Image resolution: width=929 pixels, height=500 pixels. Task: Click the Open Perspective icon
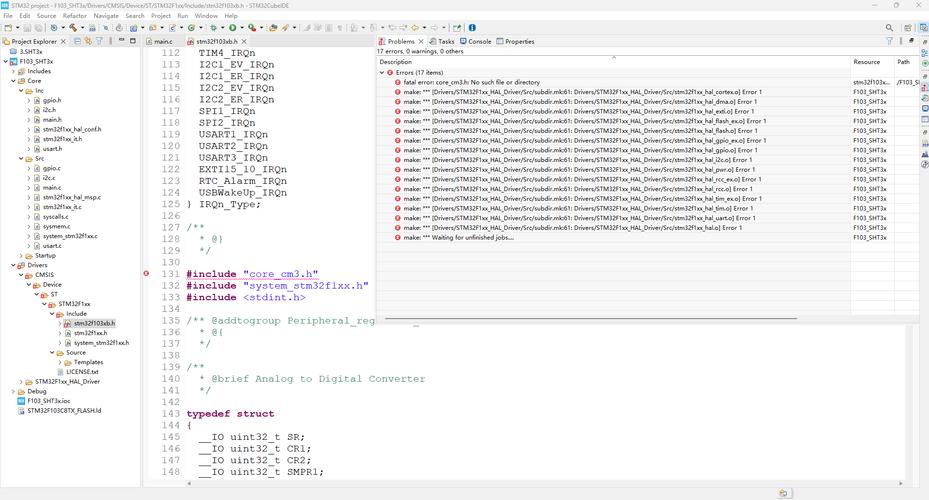[908, 28]
